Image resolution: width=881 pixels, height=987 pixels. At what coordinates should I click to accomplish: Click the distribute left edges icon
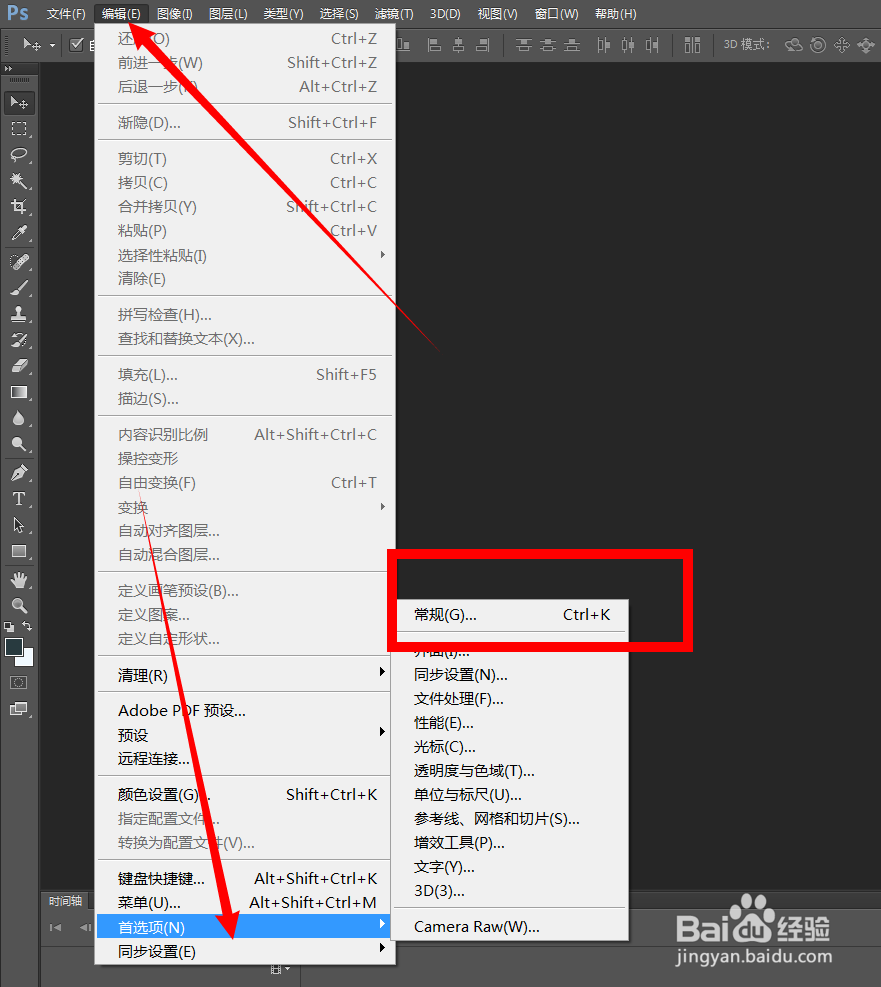(603, 45)
